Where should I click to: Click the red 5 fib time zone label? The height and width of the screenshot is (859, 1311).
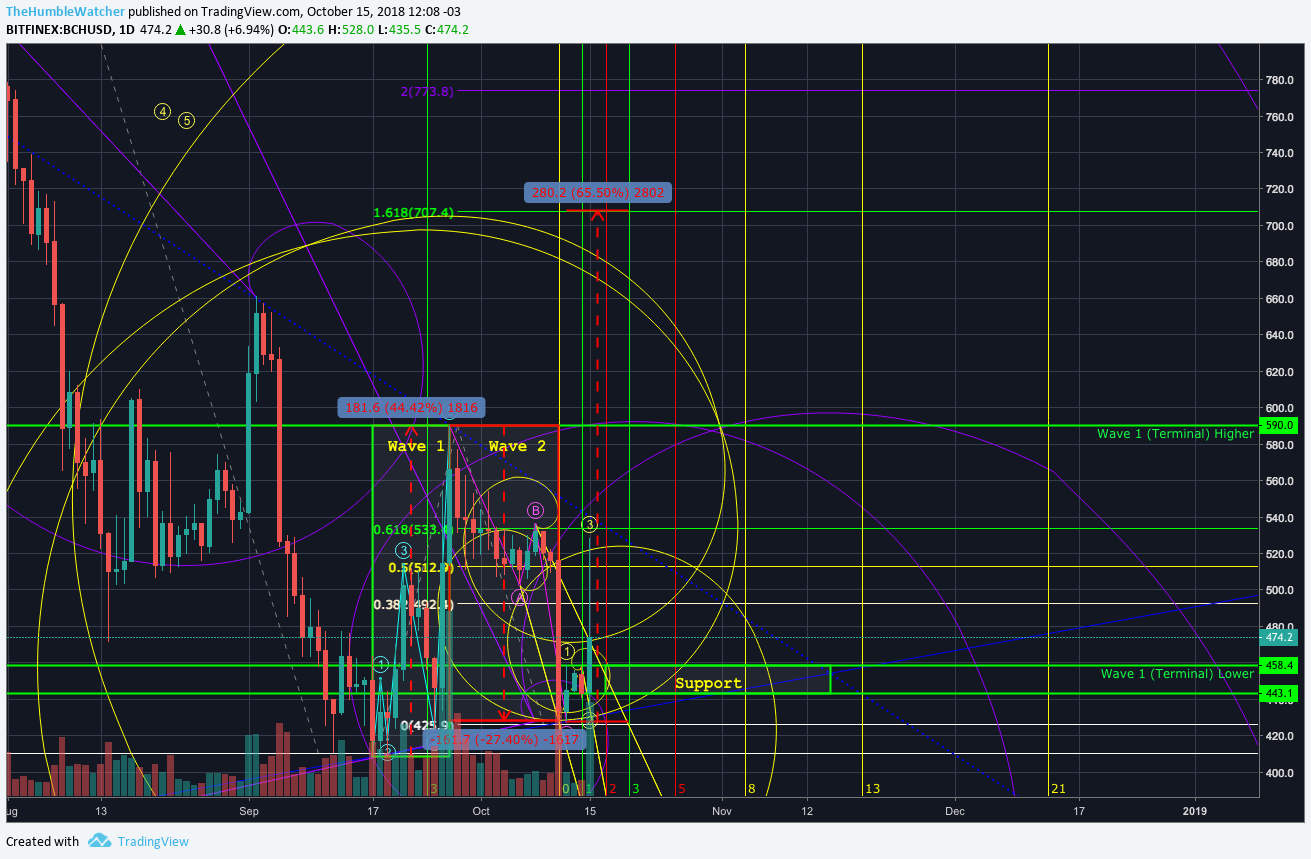pyautogui.click(x=681, y=789)
